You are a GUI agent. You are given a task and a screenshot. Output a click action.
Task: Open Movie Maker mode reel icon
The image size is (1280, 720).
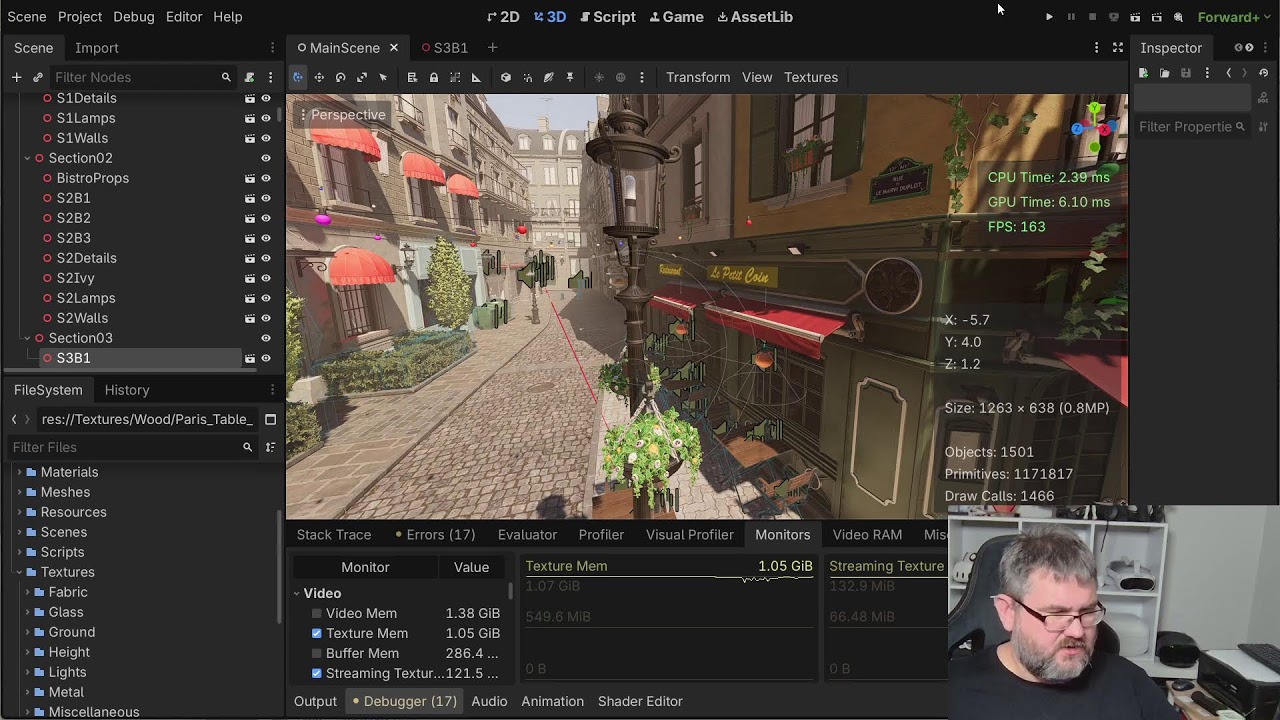1178,17
